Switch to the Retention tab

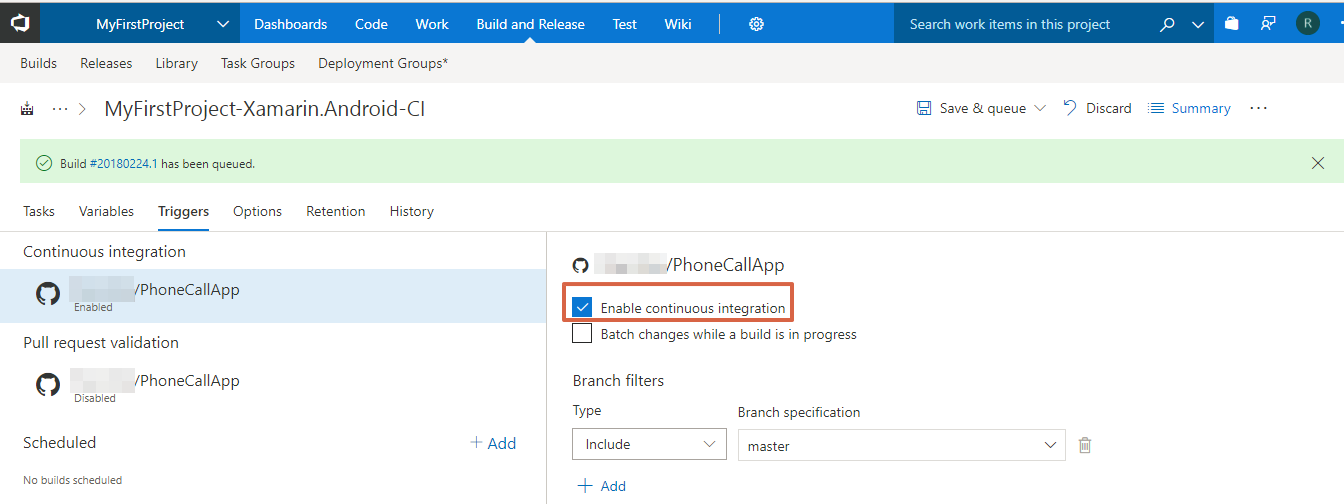click(336, 211)
